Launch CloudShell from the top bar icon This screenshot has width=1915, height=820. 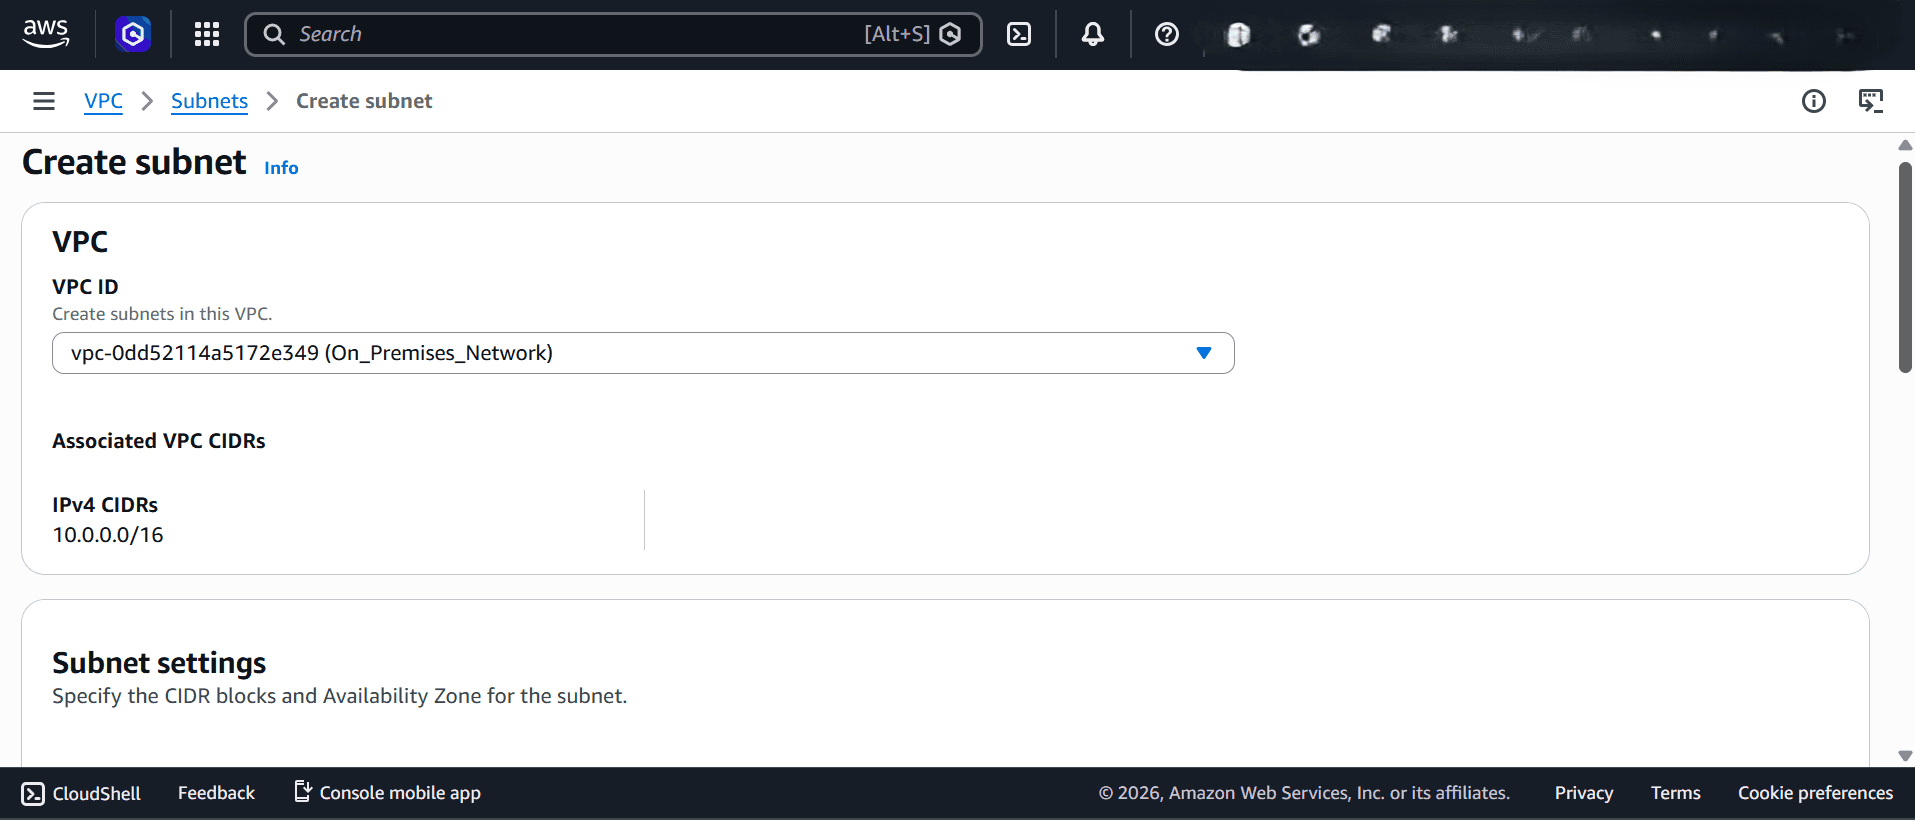pyautogui.click(x=1019, y=34)
